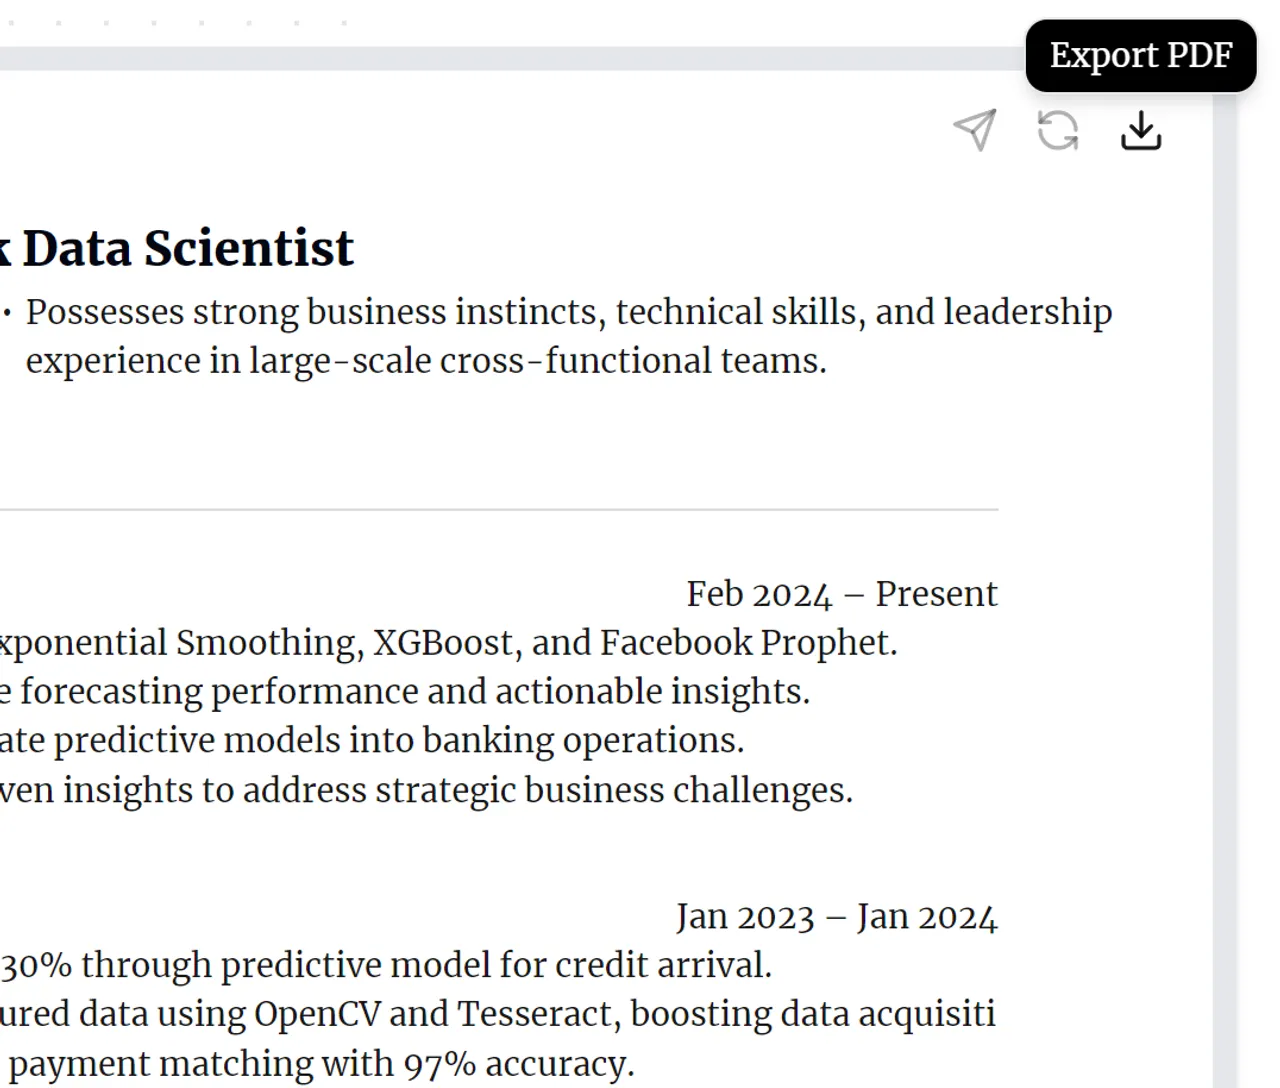The image size is (1280, 1088).
Task: Click the line "experience in large-scale cross-functional teams"
Action: pos(426,361)
